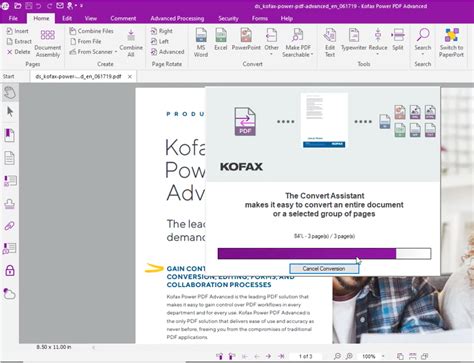This screenshot has height=363, width=474.
Task: Switch to the Security ribbon tab
Action: 228,18
